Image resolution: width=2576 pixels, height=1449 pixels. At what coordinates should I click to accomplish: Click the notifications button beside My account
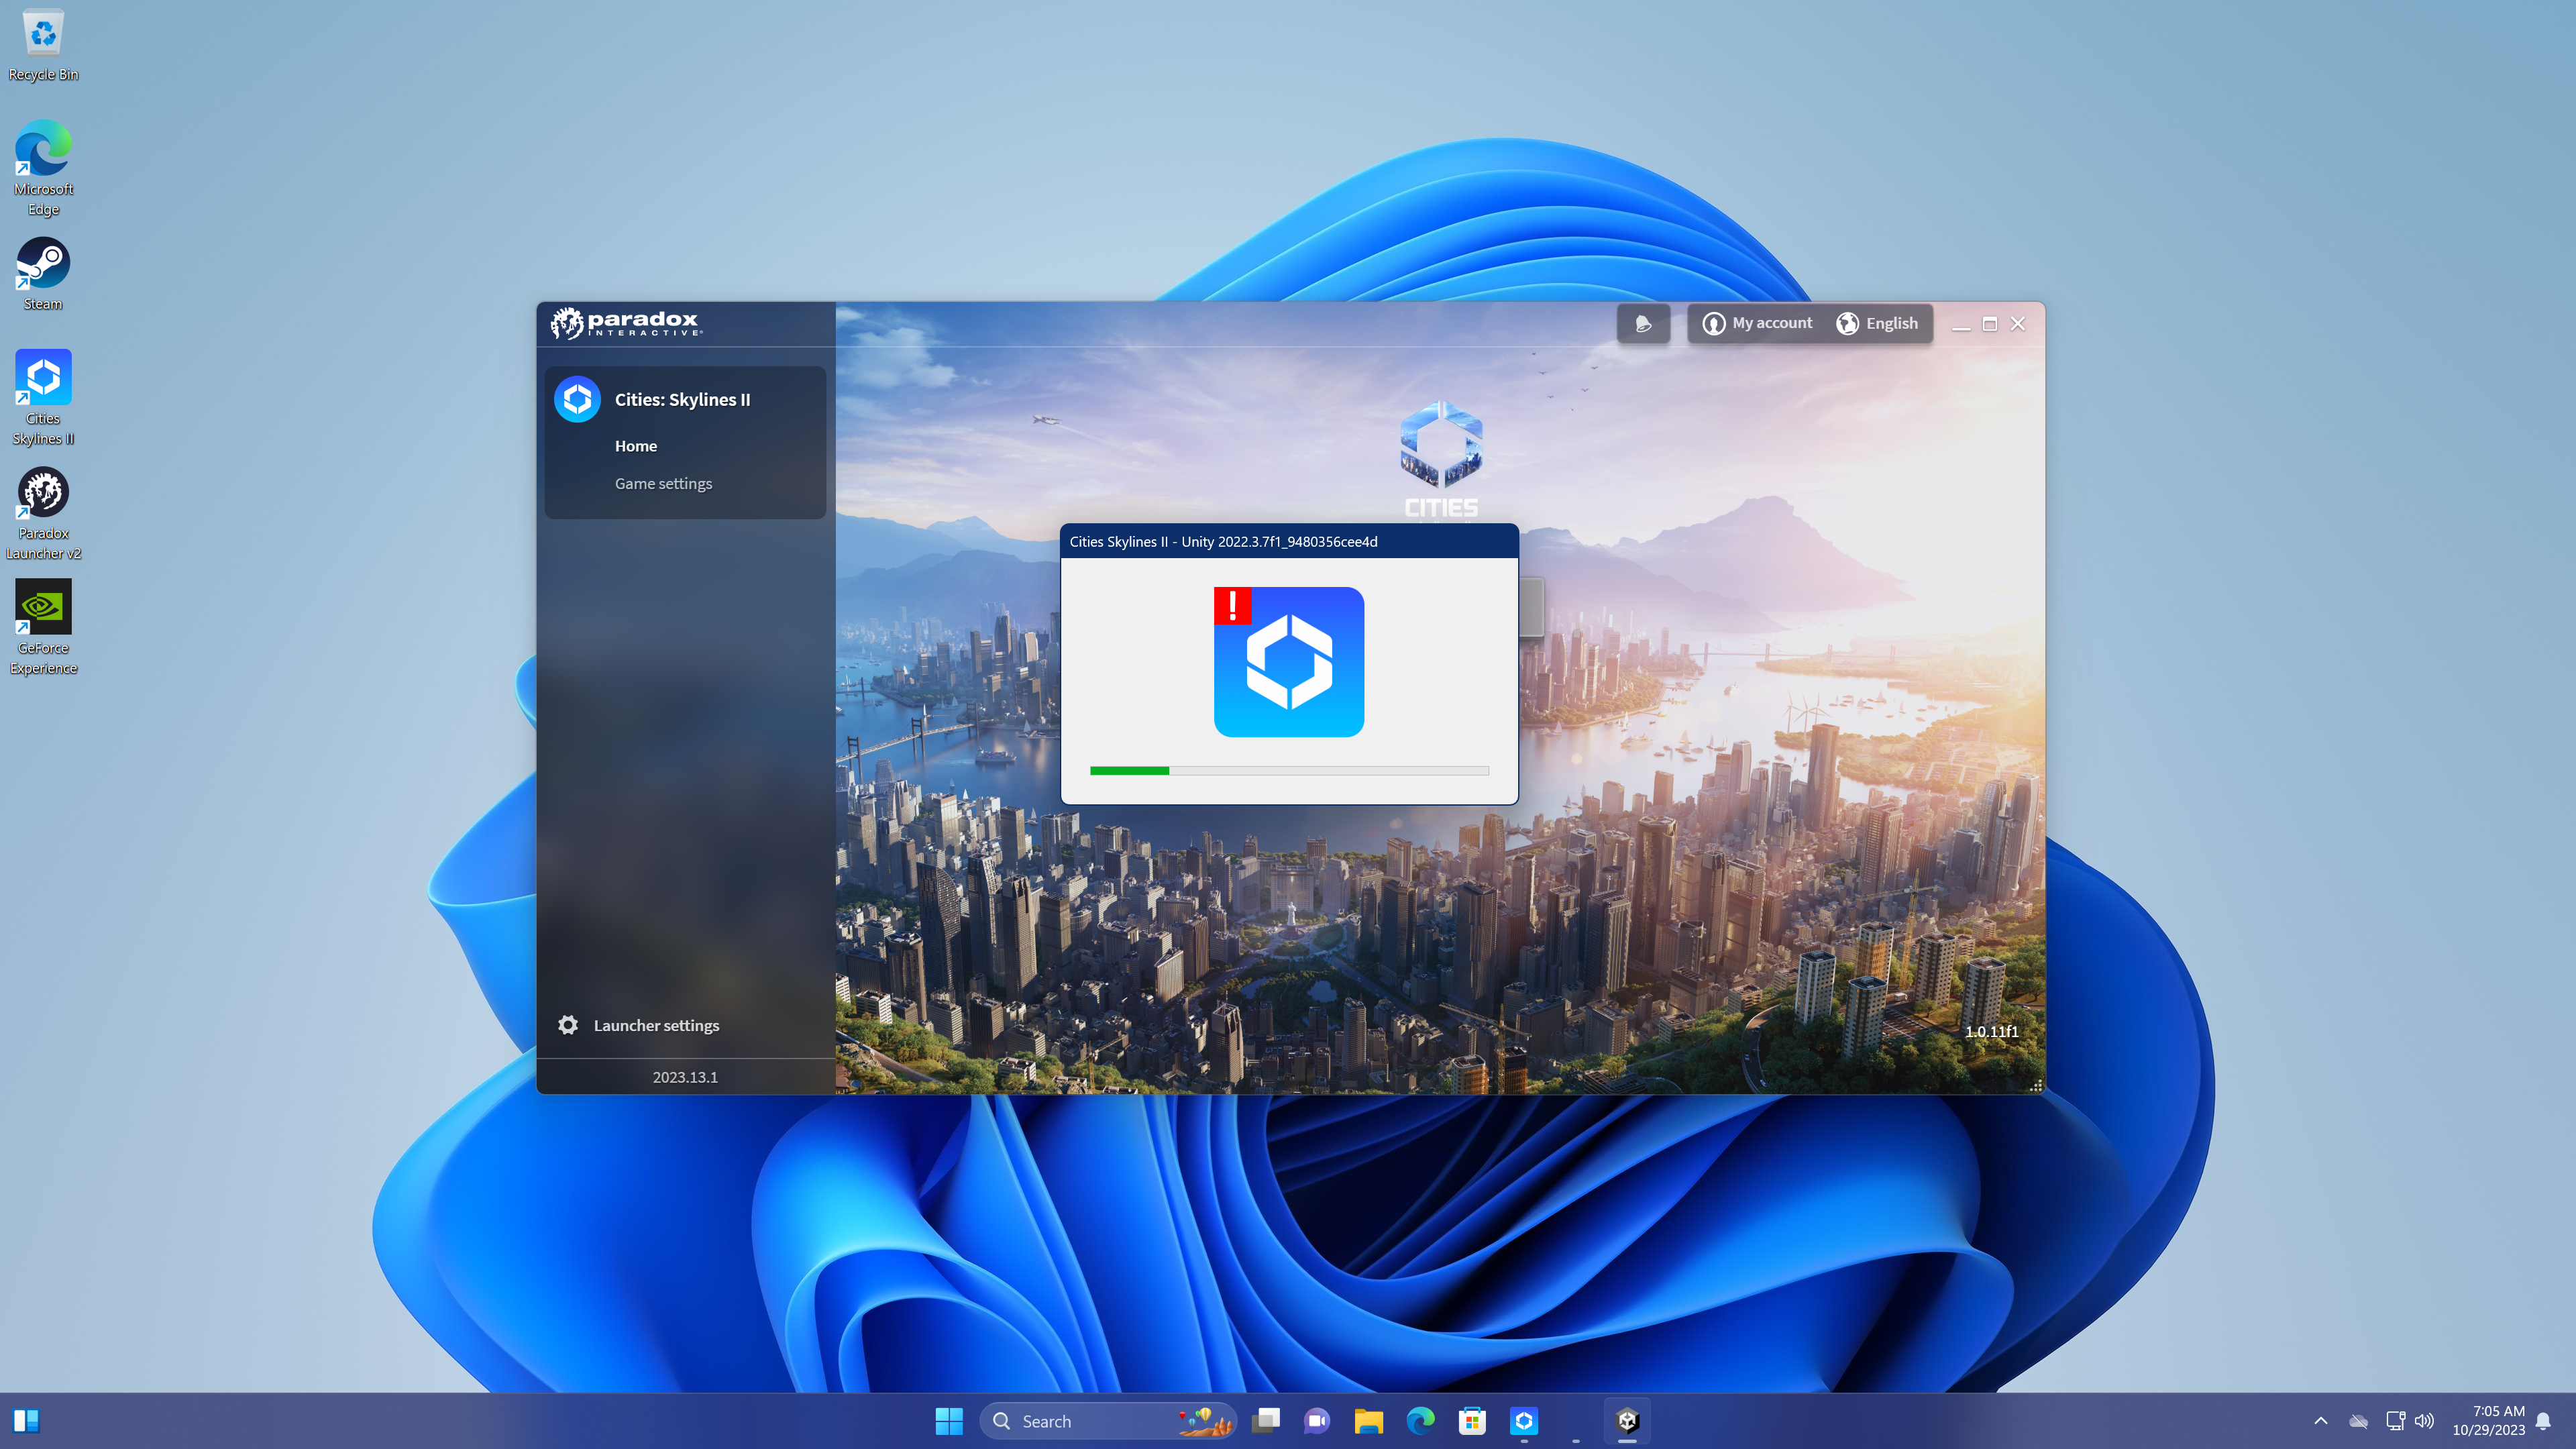click(1643, 323)
